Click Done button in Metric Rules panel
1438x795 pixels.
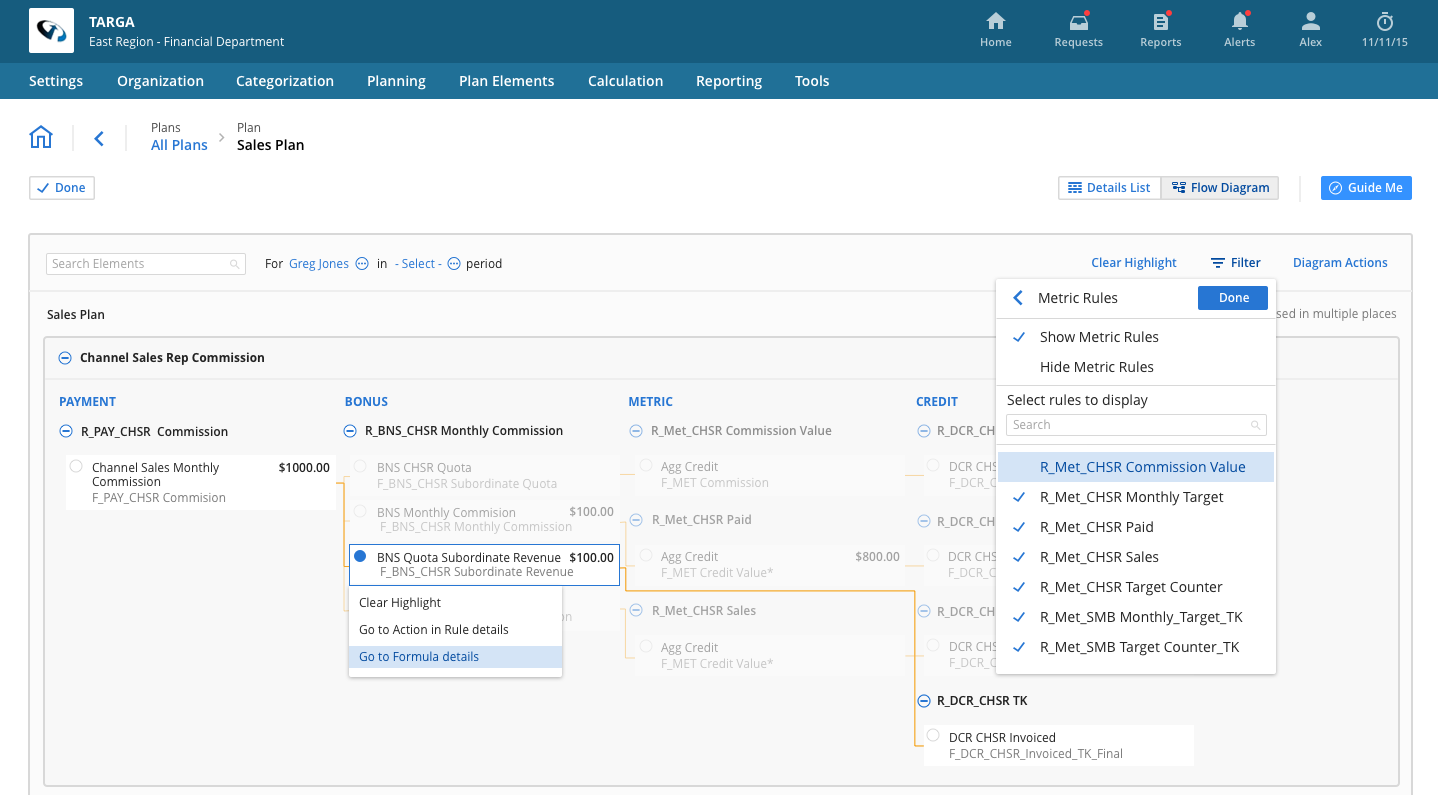pos(1233,298)
